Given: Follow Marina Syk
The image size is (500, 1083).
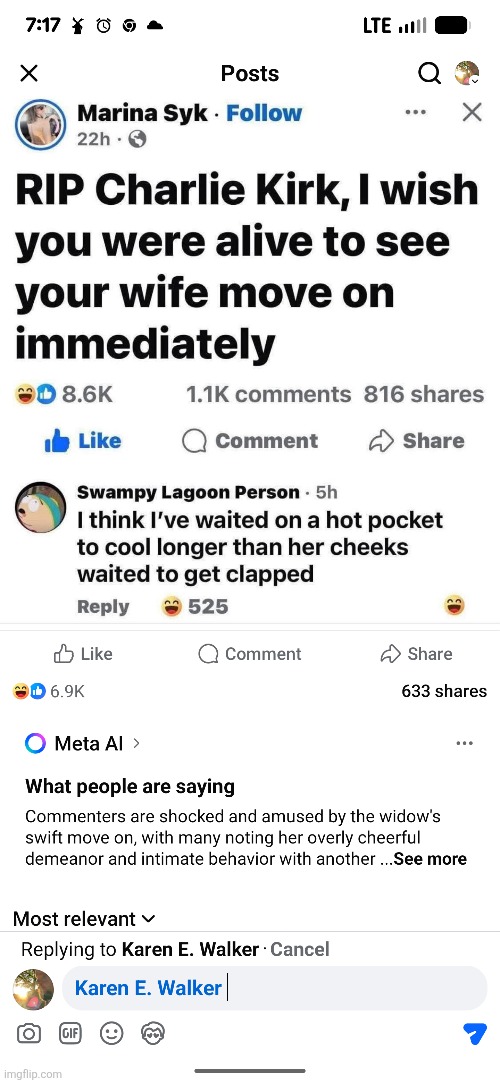Looking at the screenshot, I should click(264, 113).
